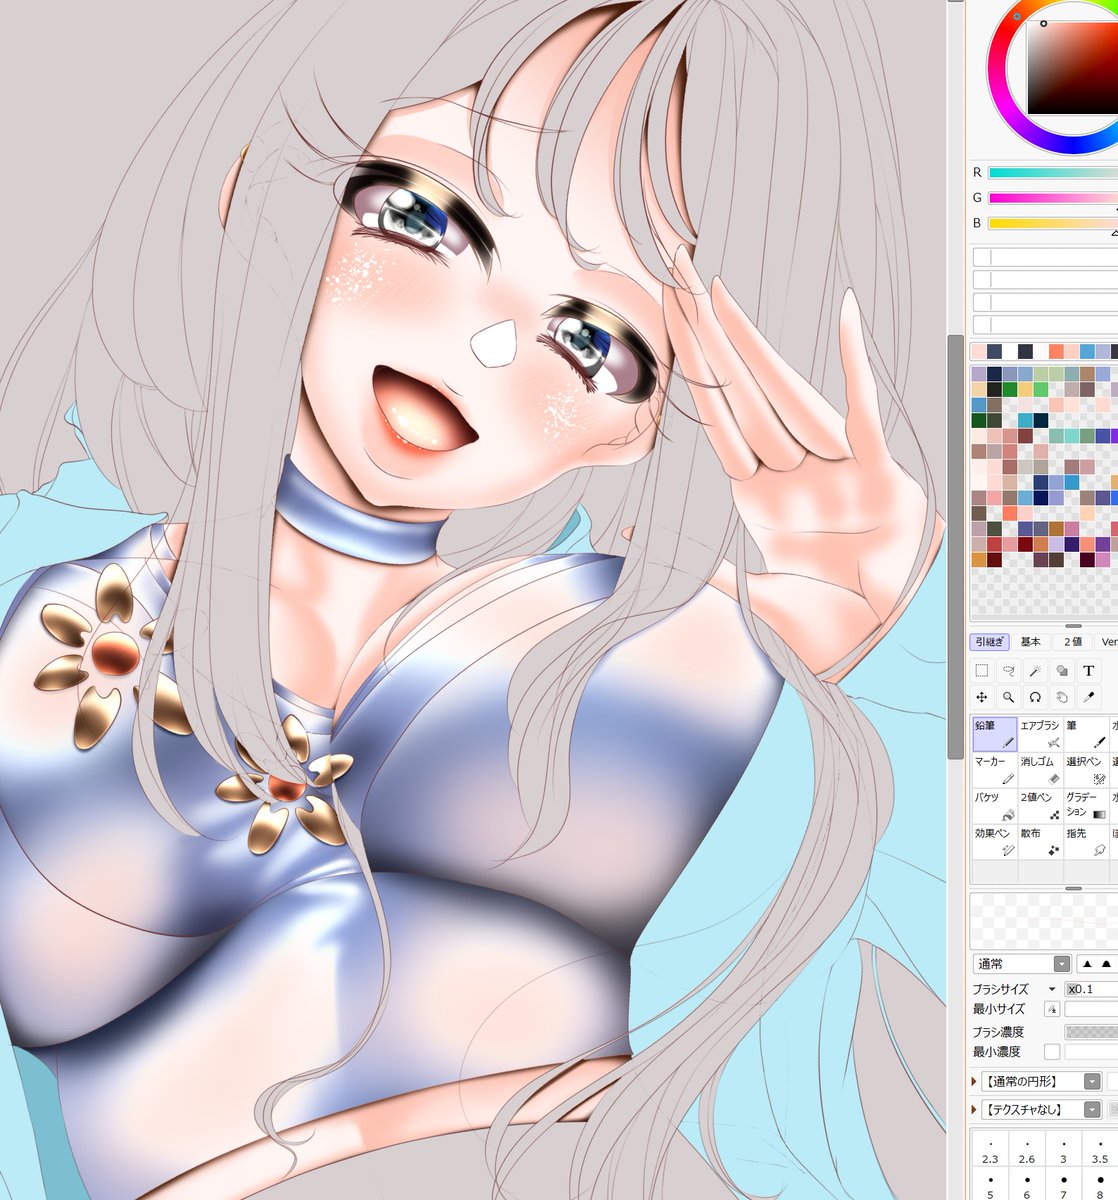The height and width of the screenshot is (1200, 1118).
Task: Choose the エアブラシ airbrush tool
Action: (1040, 734)
